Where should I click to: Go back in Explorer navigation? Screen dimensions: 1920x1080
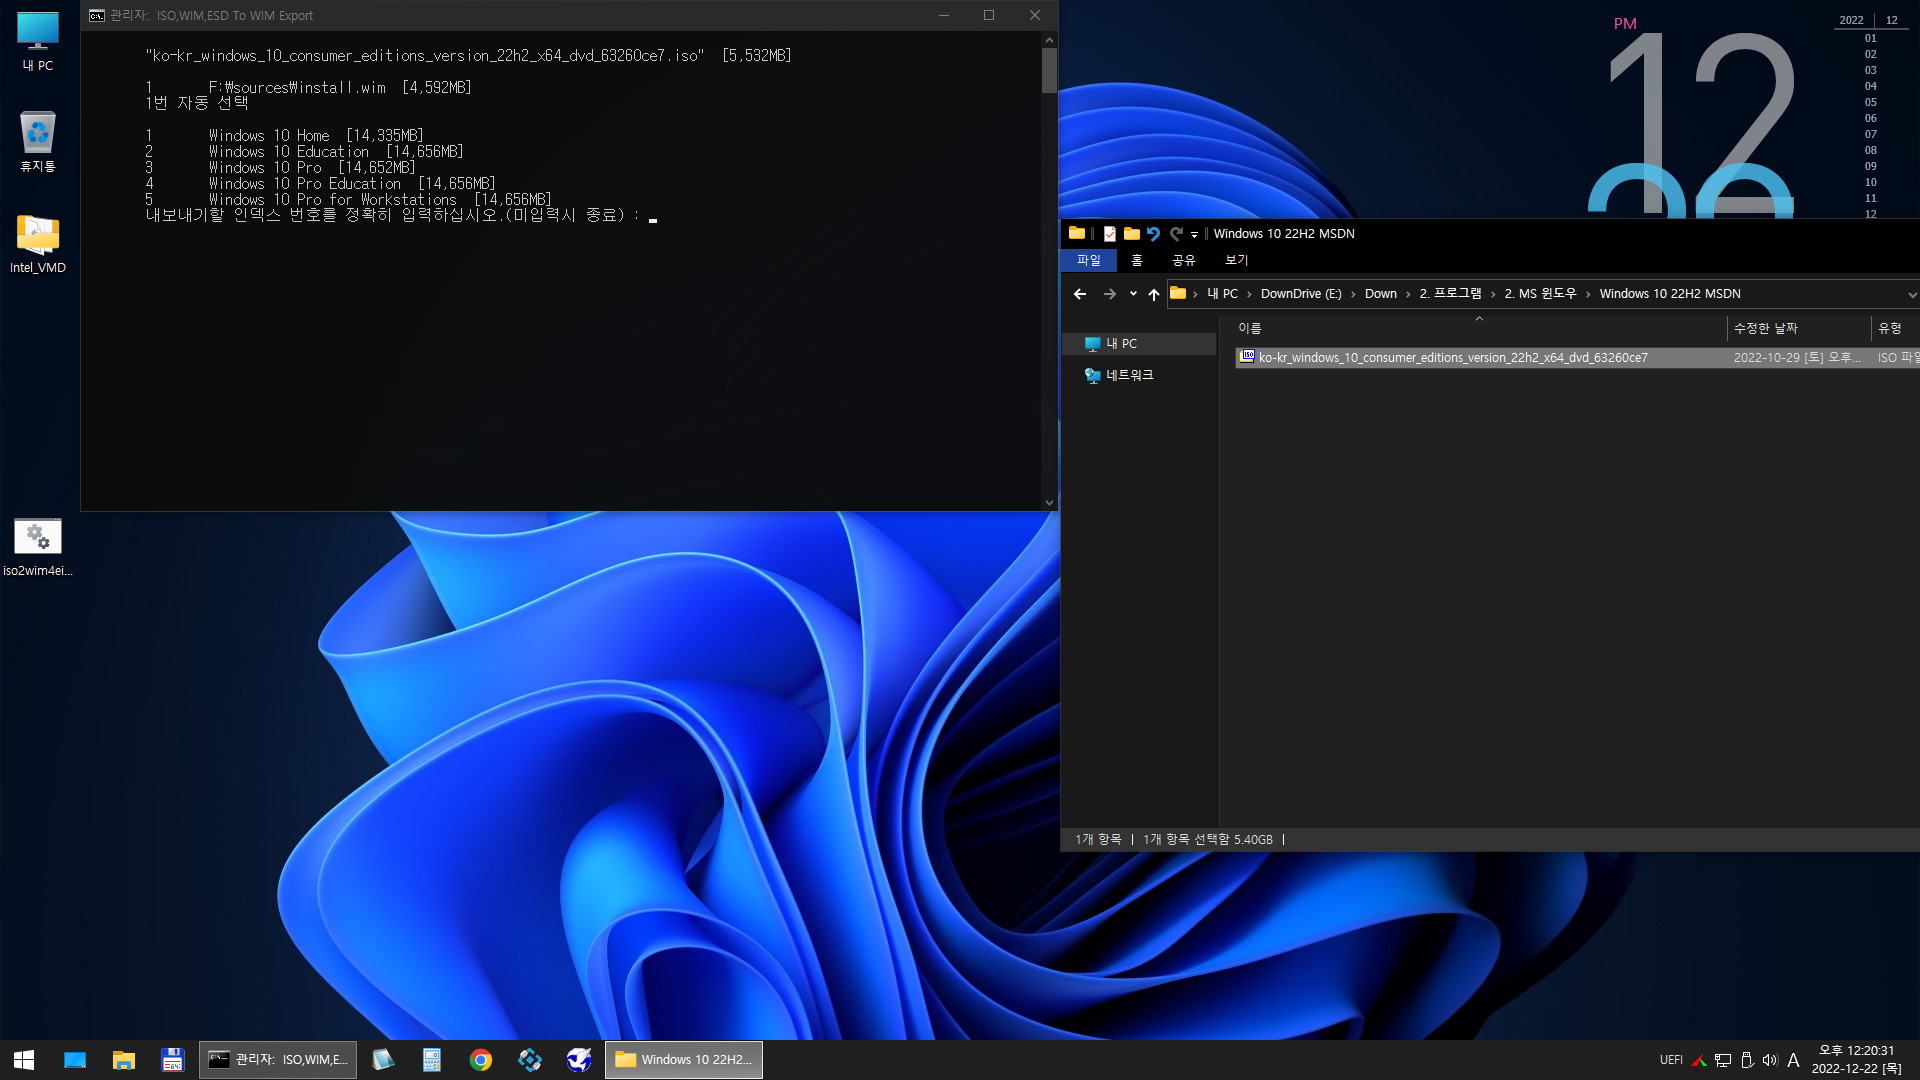(1080, 294)
